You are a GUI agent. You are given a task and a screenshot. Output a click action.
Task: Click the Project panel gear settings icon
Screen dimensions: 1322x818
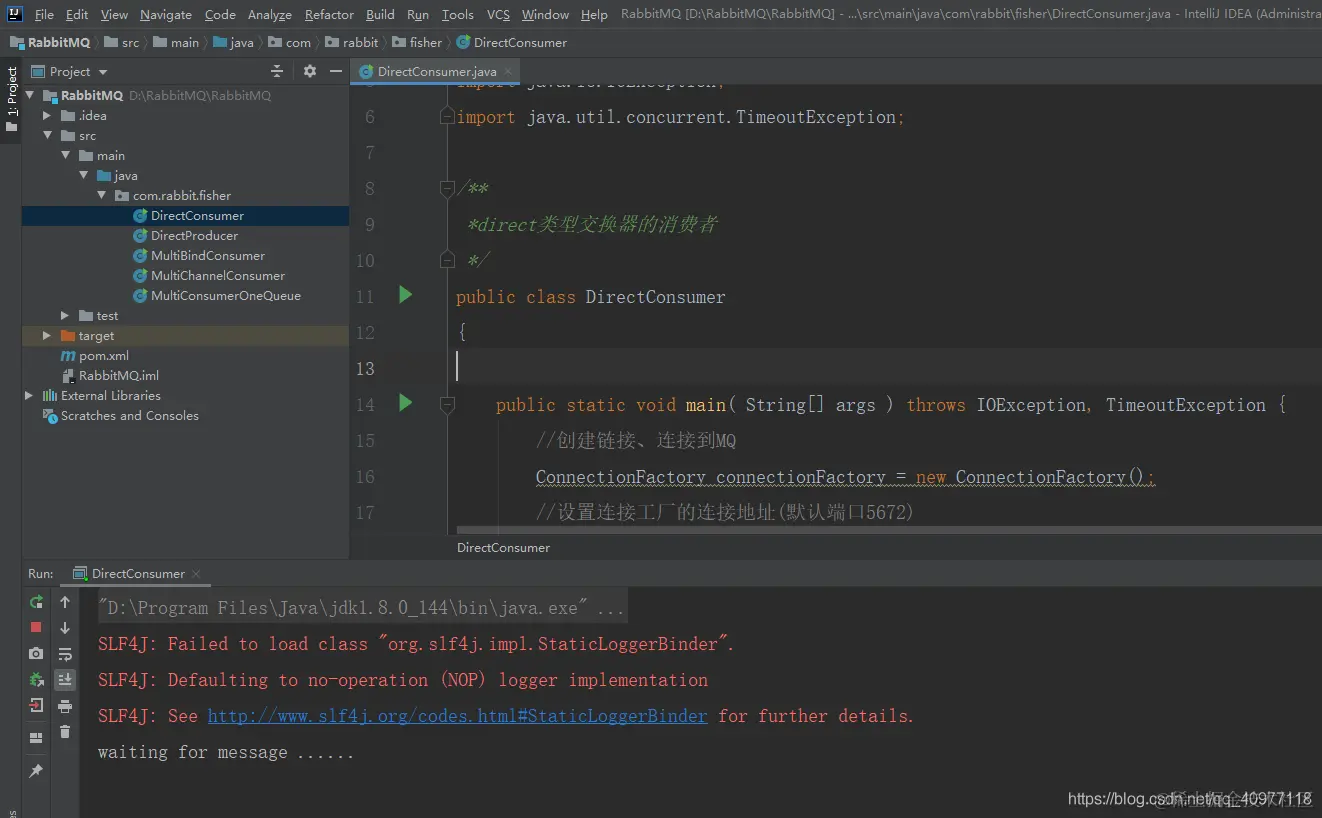[x=310, y=71]
